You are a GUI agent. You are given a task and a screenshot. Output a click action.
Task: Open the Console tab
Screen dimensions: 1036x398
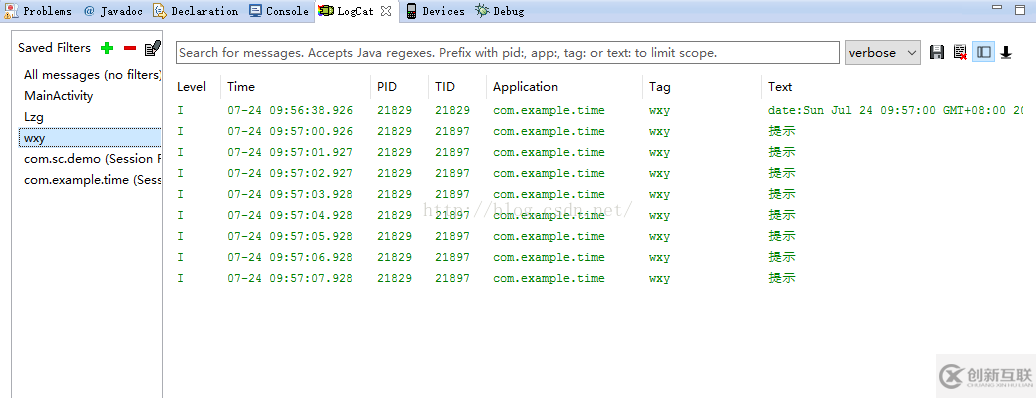pos(279,11)
